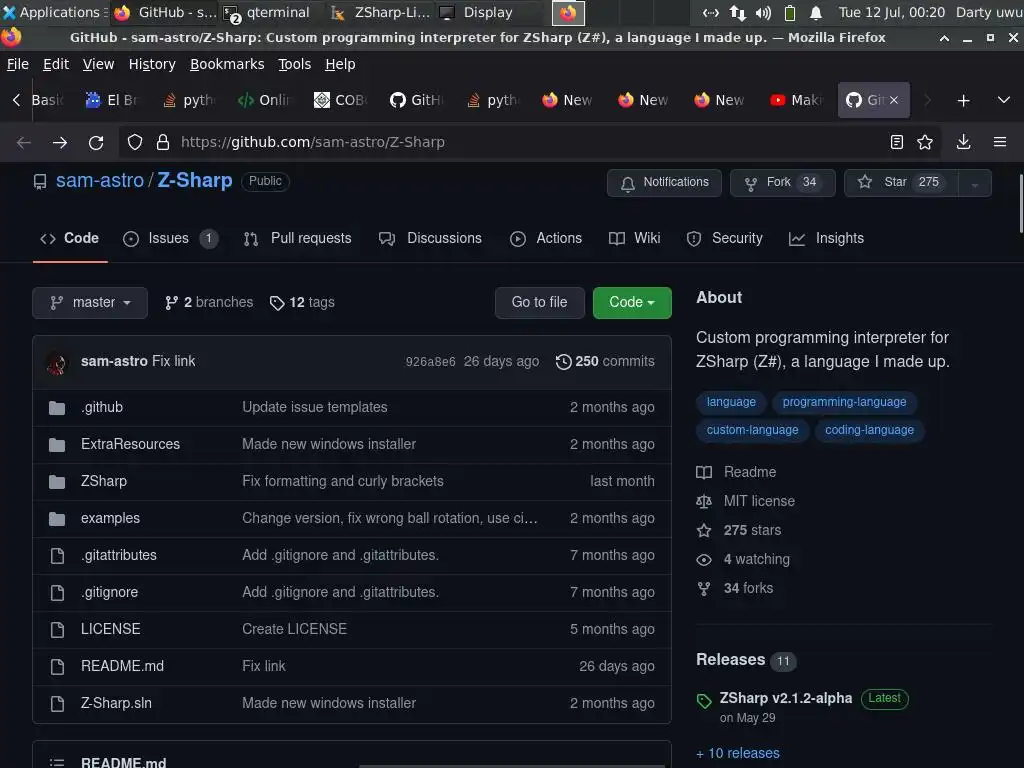This screenshot has width=1024, height=768.
Task: Open the Bookmarks menu
Action: pos(227,64)
